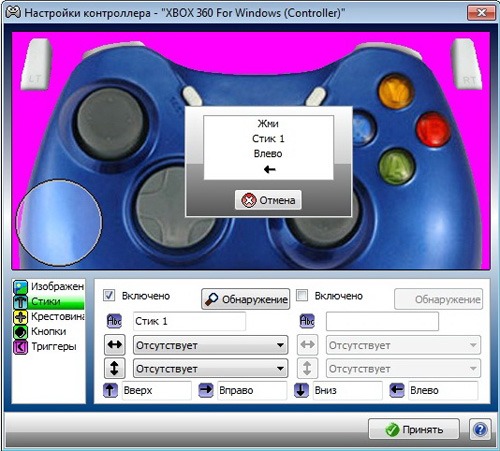Choose the Кнопки list item
Screen dimensions: 500x451
(x=49, y=331)
